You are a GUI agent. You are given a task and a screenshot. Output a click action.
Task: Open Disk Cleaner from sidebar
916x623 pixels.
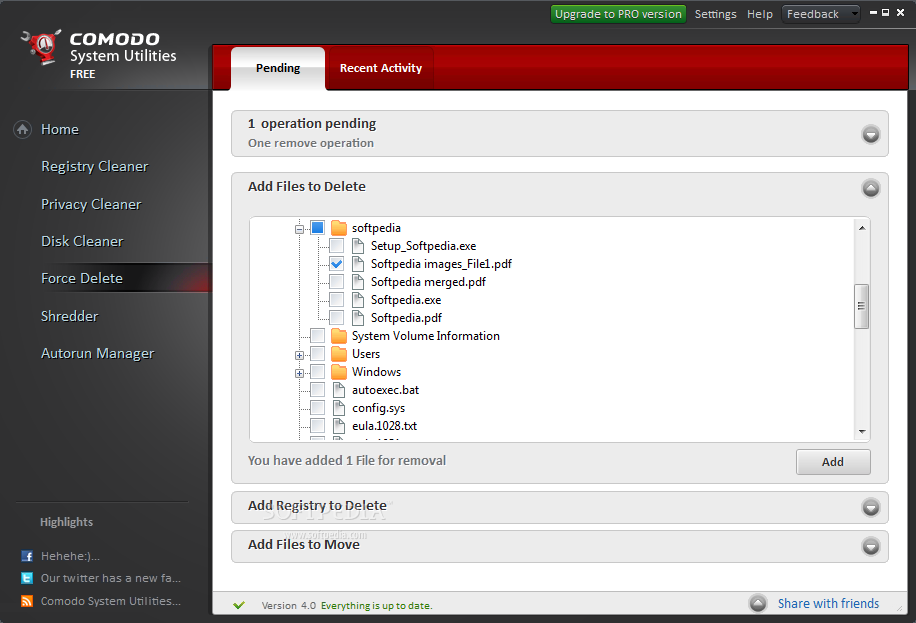pos(82,241)
